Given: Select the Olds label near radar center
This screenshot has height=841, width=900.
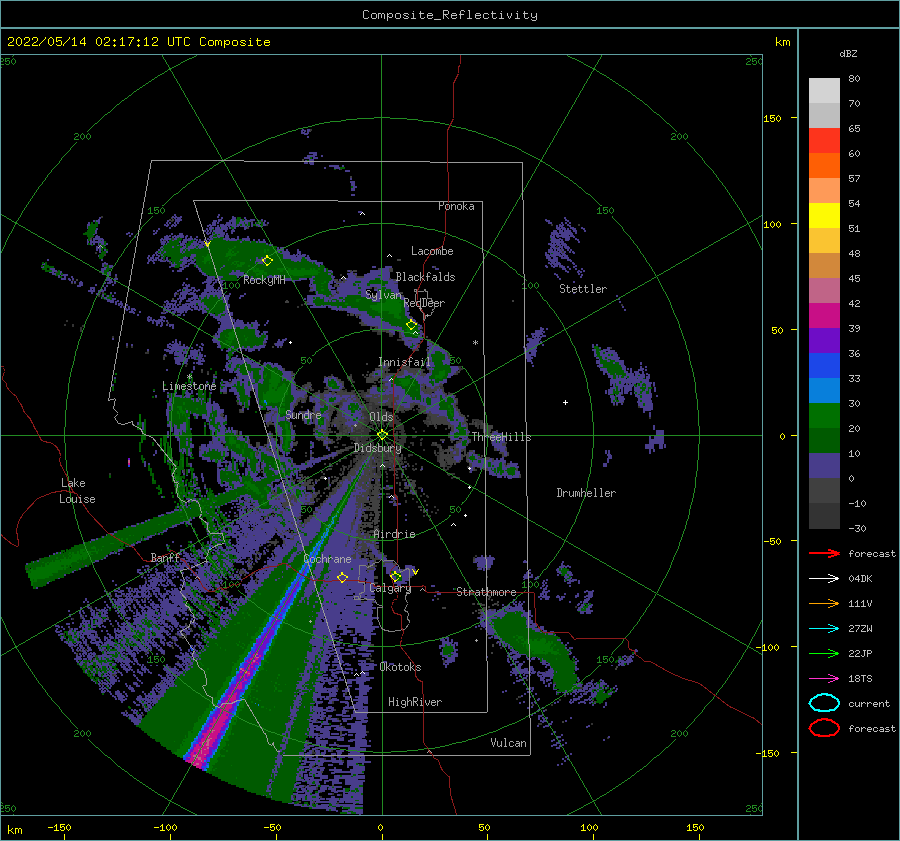Looking at the screenshot, I should pyautogui.click(x=381, y=417).
